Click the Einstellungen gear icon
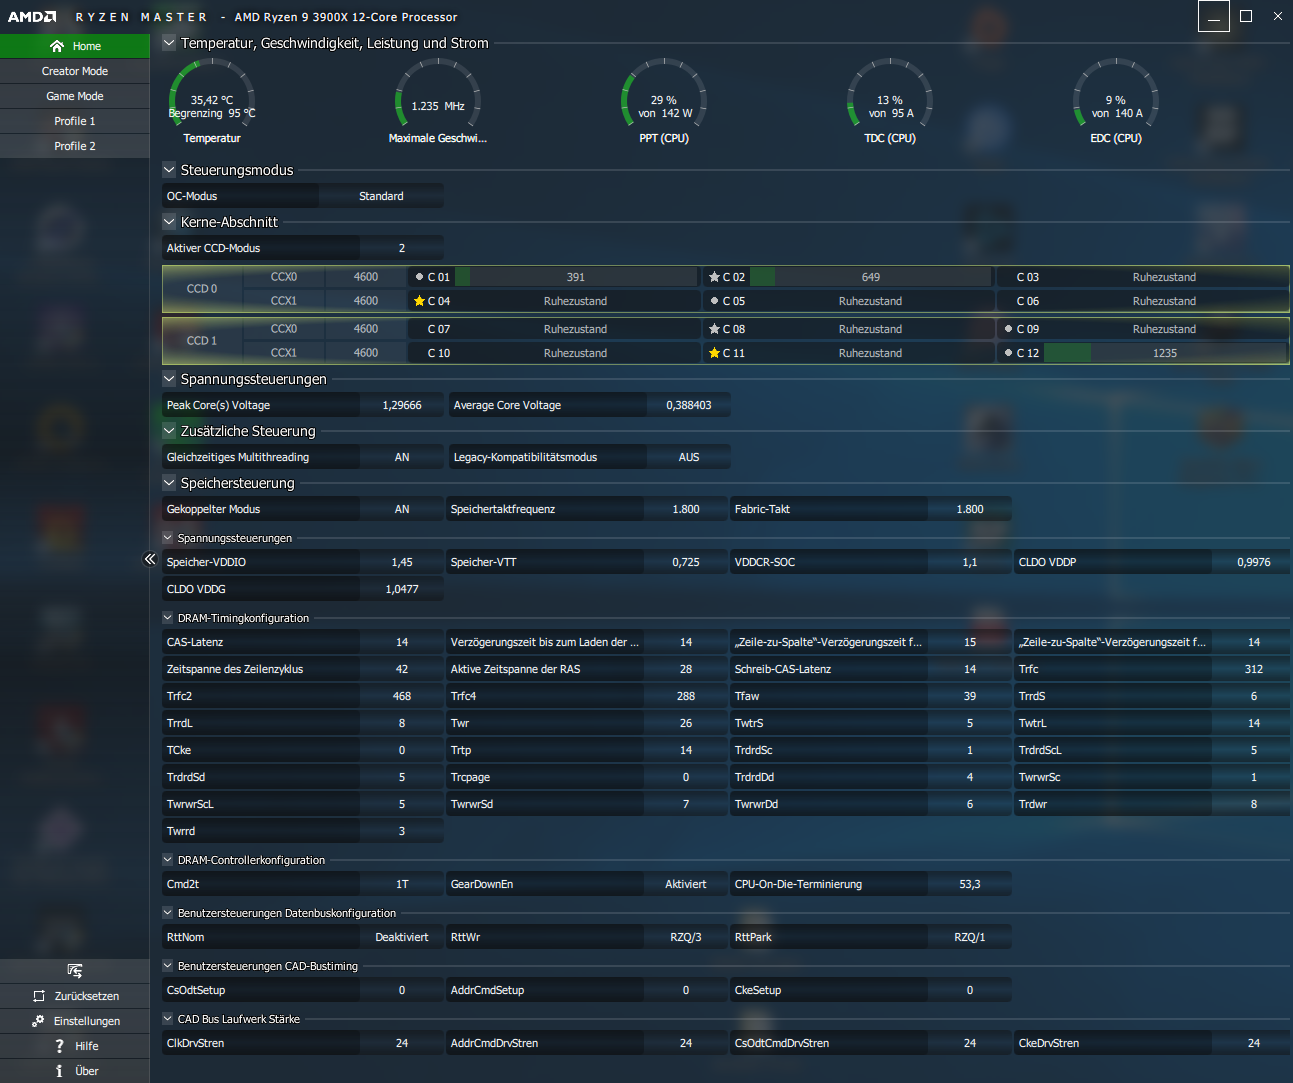 point(38,1021)
